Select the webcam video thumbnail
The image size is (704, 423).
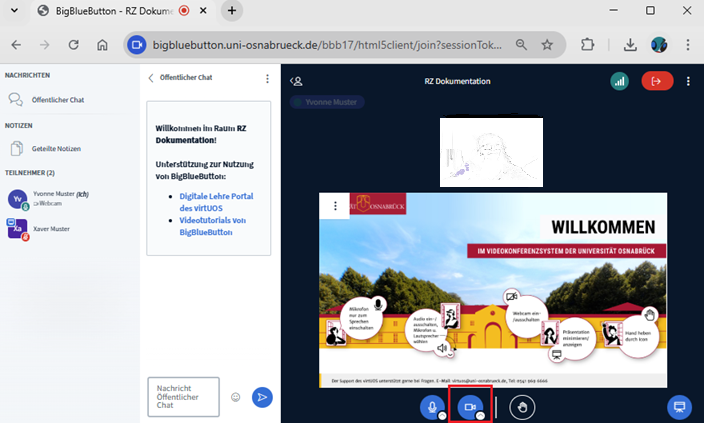click(491, 152)
